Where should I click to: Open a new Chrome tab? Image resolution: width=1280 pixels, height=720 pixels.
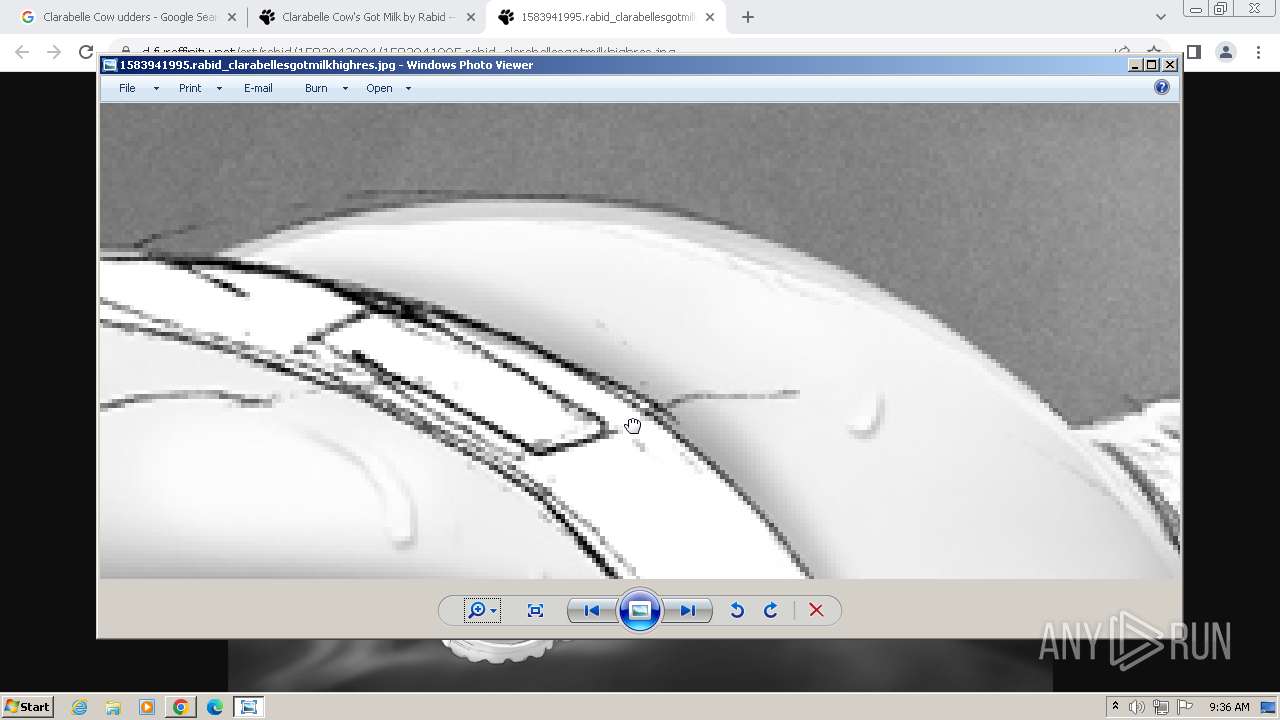click(x=748, y=17)
